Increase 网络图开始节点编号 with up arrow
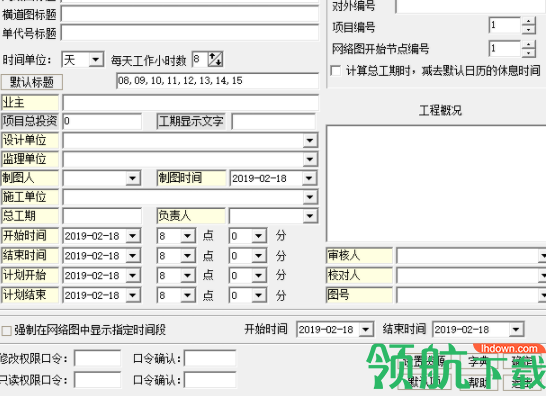Viewport: 546px width, 396px height. (529, 45)
